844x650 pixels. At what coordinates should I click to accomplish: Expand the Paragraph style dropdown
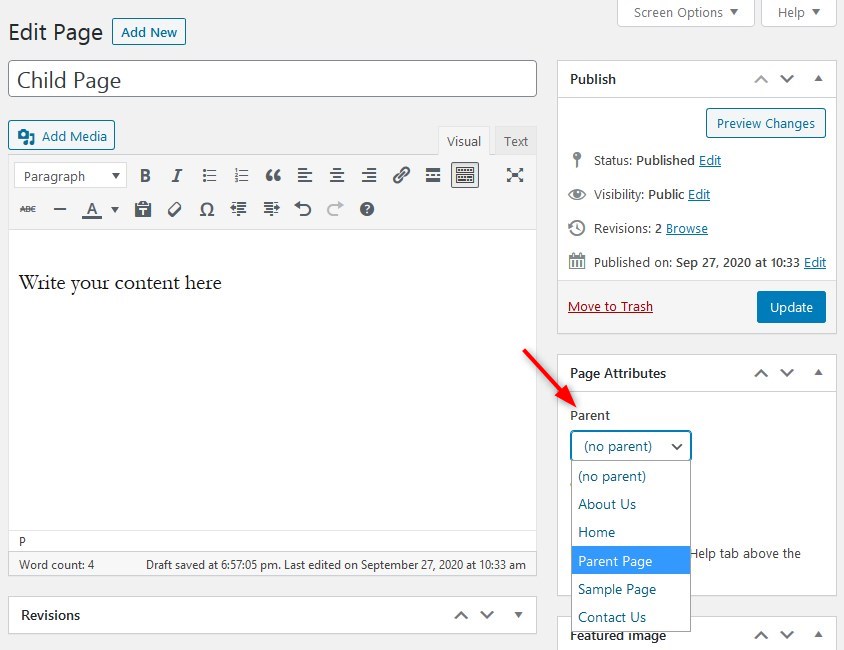pos(70,175)
